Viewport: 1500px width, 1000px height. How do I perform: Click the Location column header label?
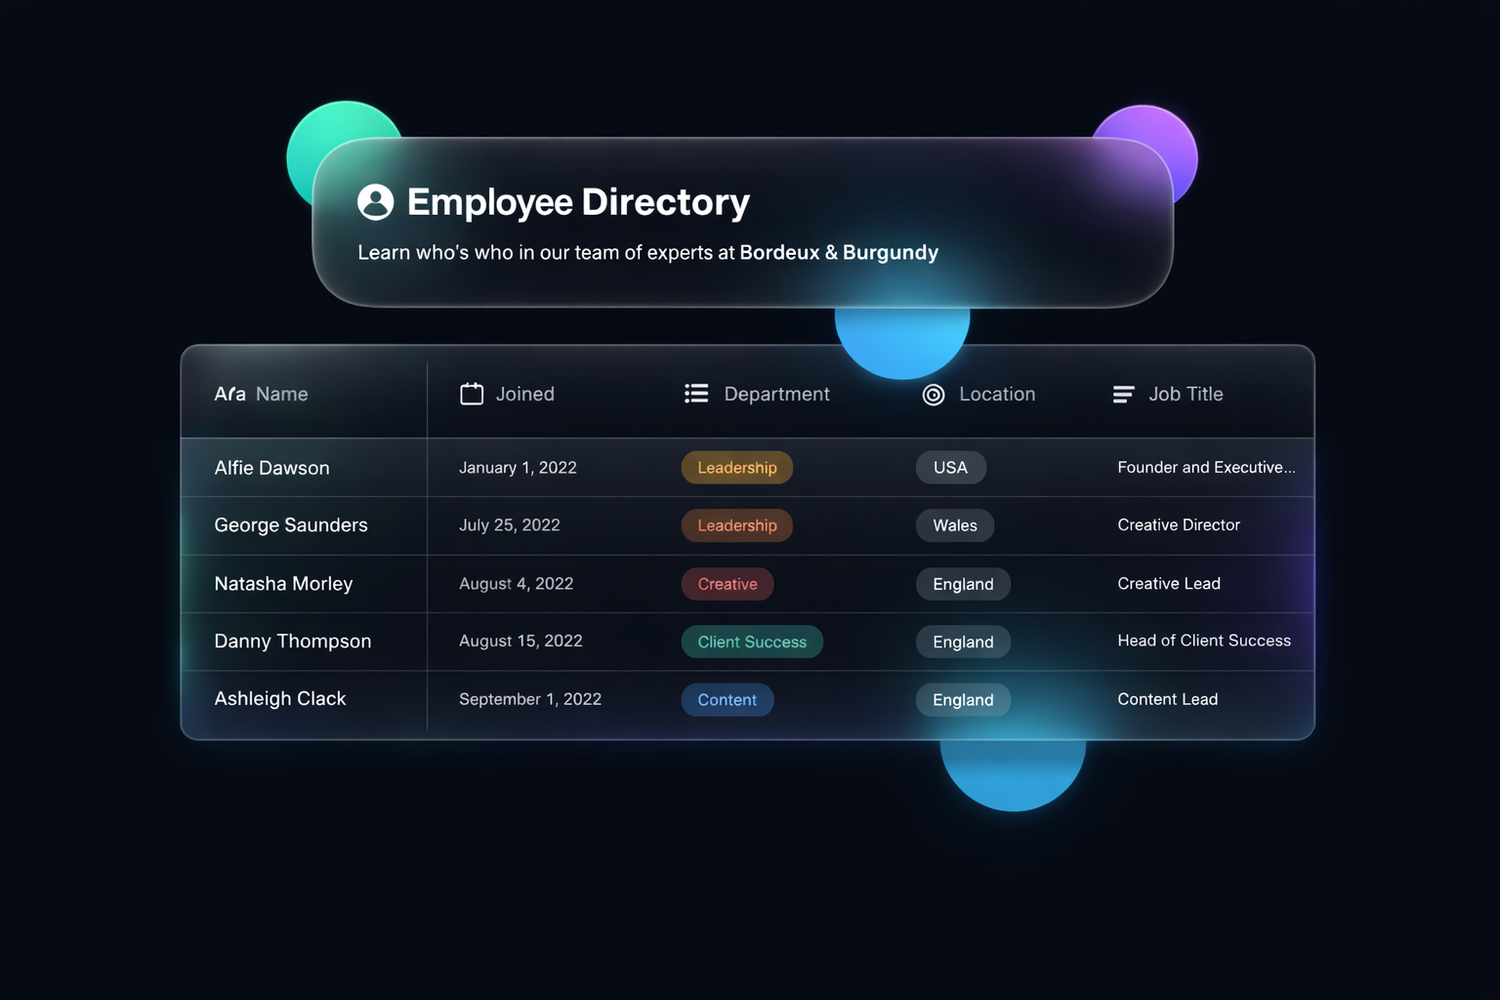(997, 394)
